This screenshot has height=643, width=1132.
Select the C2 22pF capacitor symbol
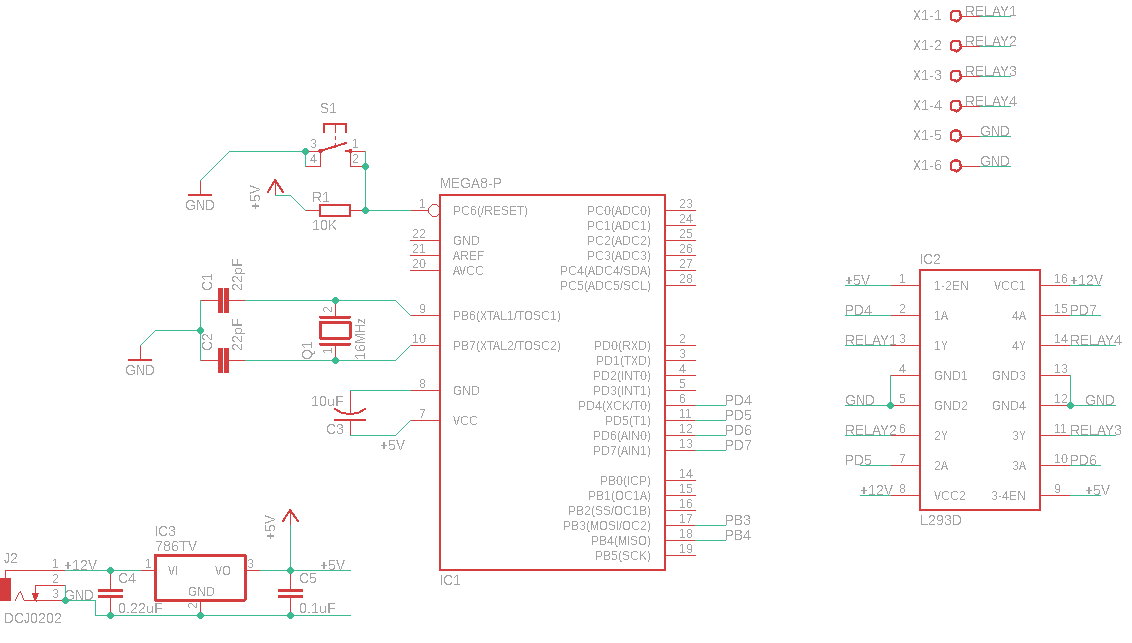(x=223, y=360)
